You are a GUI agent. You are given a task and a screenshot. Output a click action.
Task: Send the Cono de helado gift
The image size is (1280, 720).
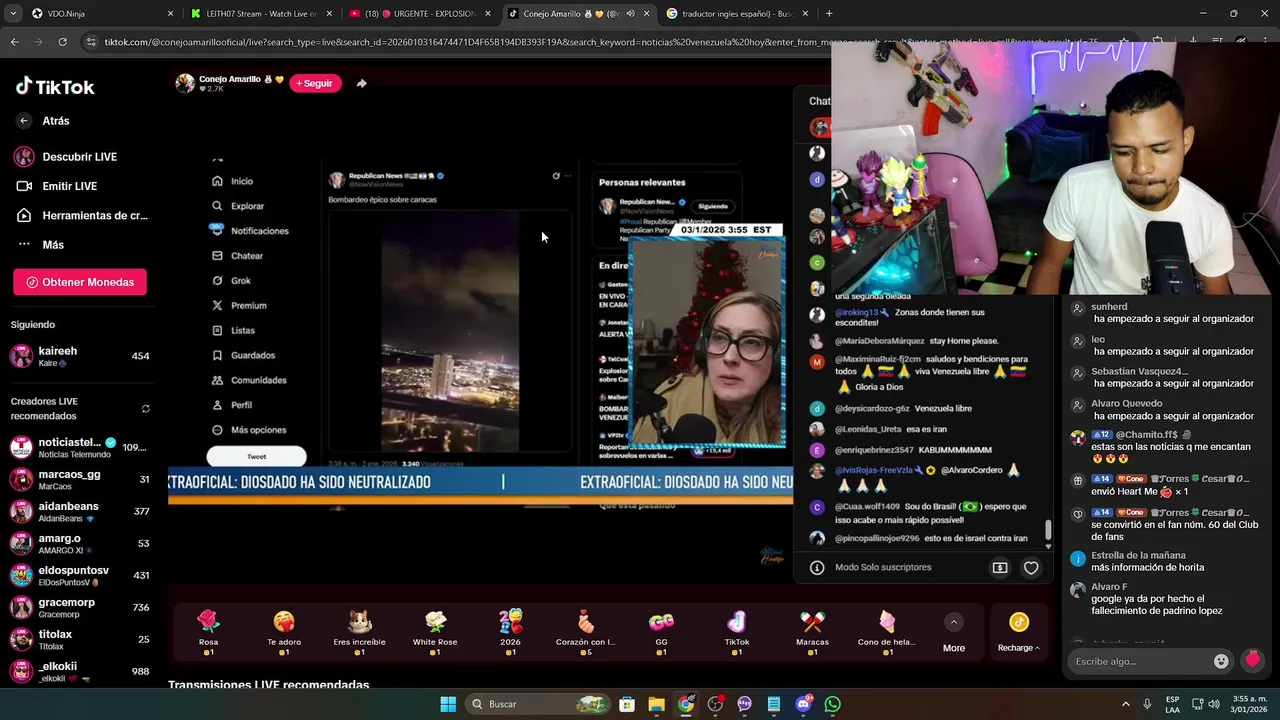[x=887, y=632]
